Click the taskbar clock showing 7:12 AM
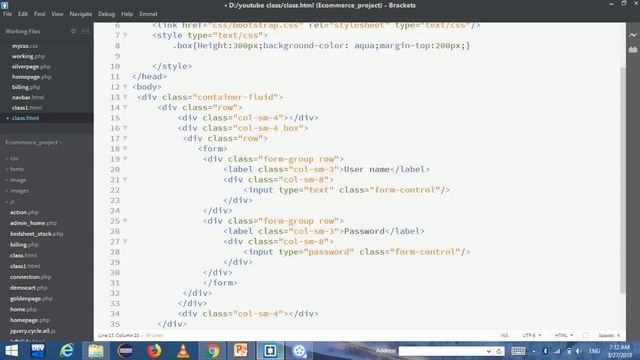The height and width of the screenshot is (360, 640). pyautogui.click(x=619, y=347)
